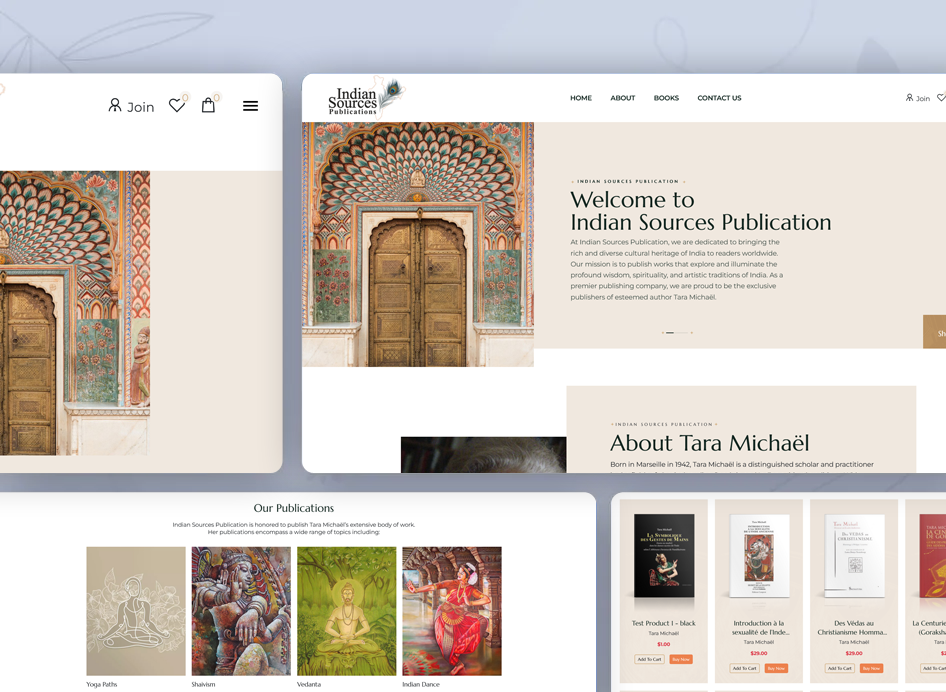Click the 'Yoga Paths' caption label
Screen dimensions: 946x692
click(x=101, y=684)
